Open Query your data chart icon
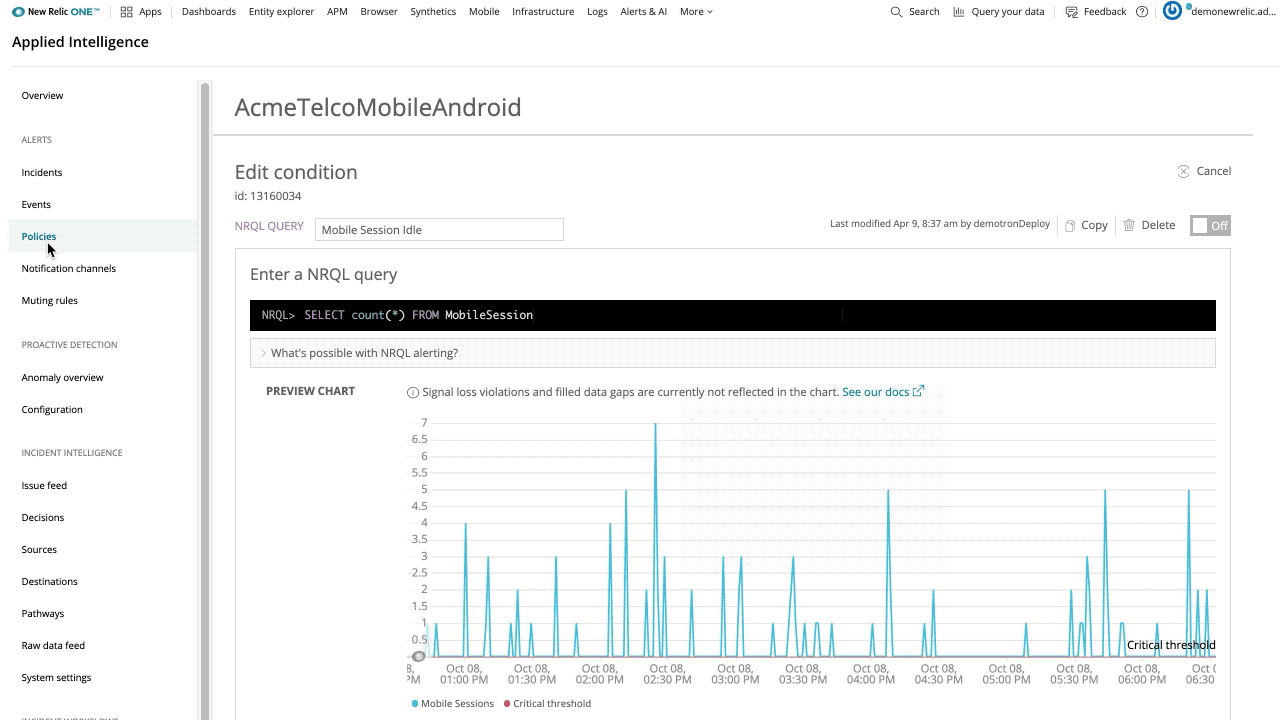Screen dimensions: 1280x720 [x=960, y=12]
